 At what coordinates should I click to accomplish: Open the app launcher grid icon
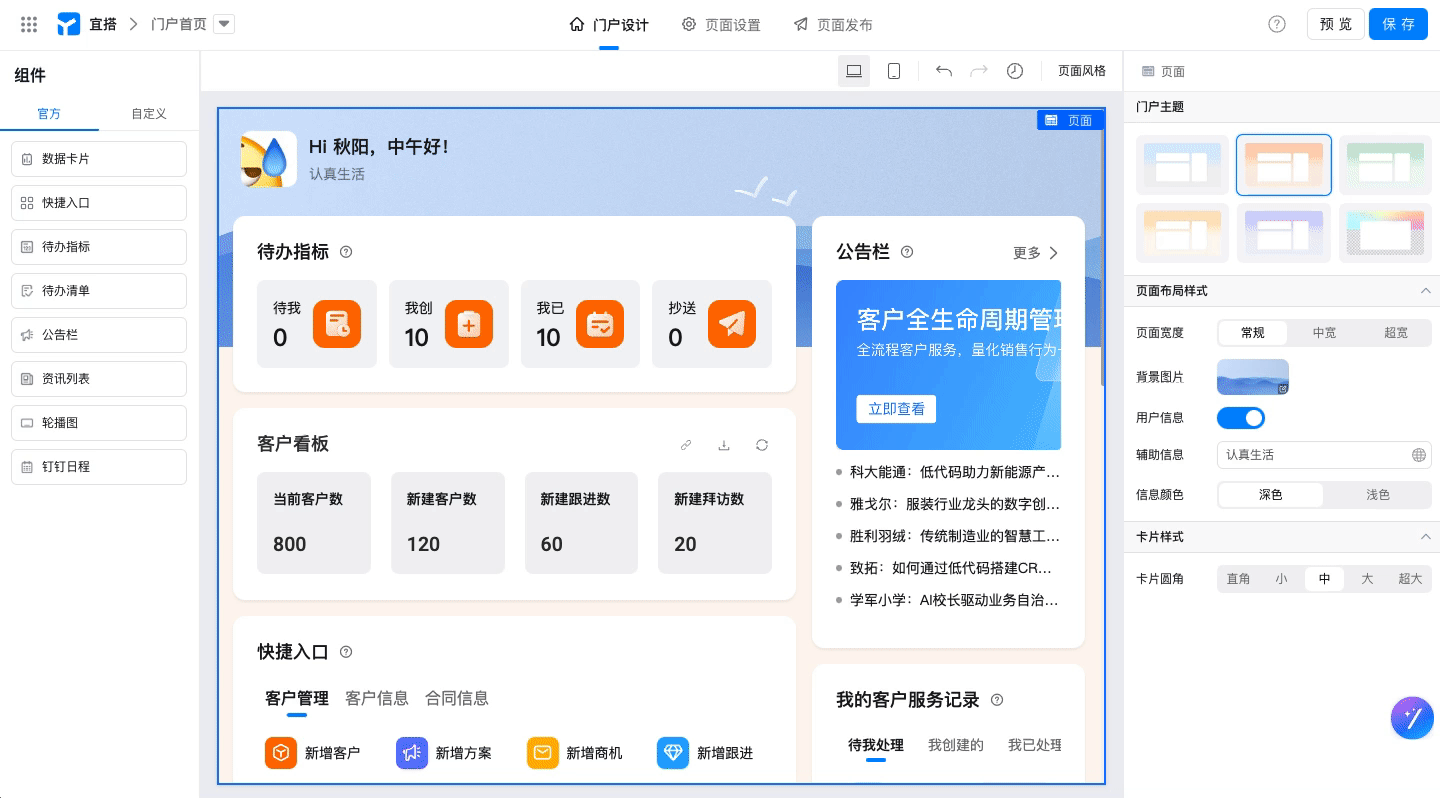pyautogui.click(x=29, y=24)
